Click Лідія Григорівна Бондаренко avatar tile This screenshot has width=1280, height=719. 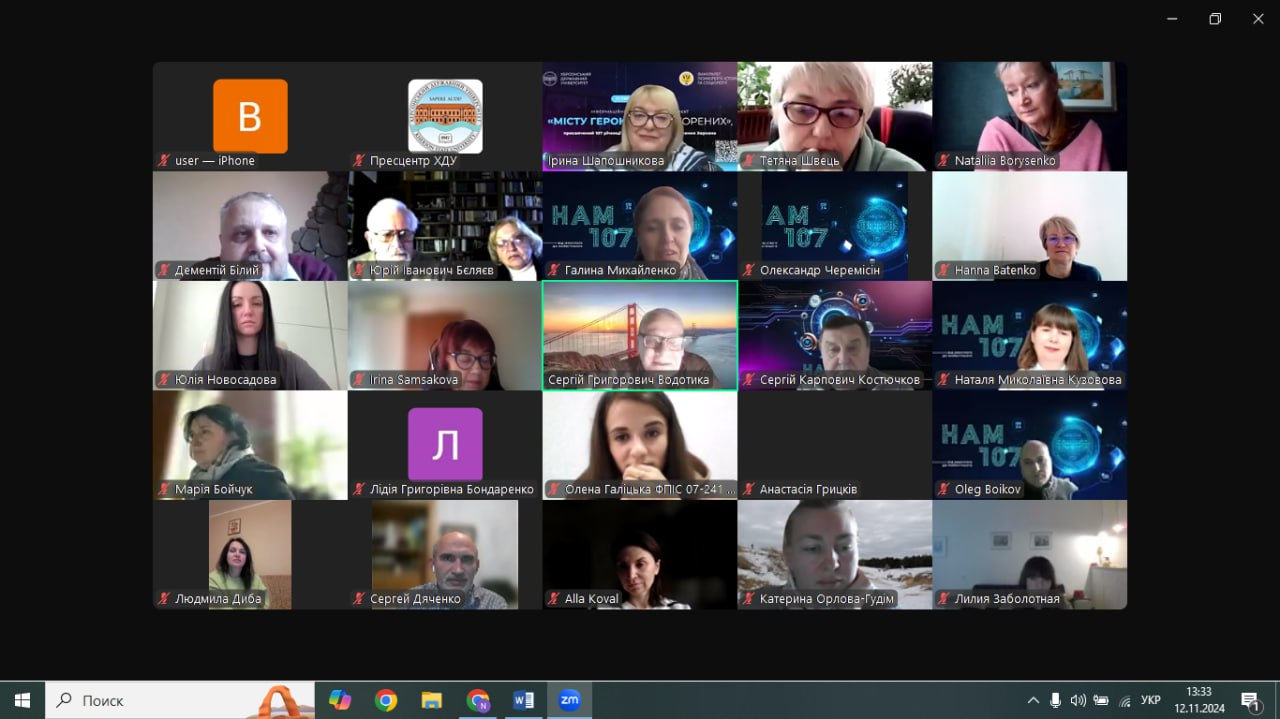(x=445, y=445)
